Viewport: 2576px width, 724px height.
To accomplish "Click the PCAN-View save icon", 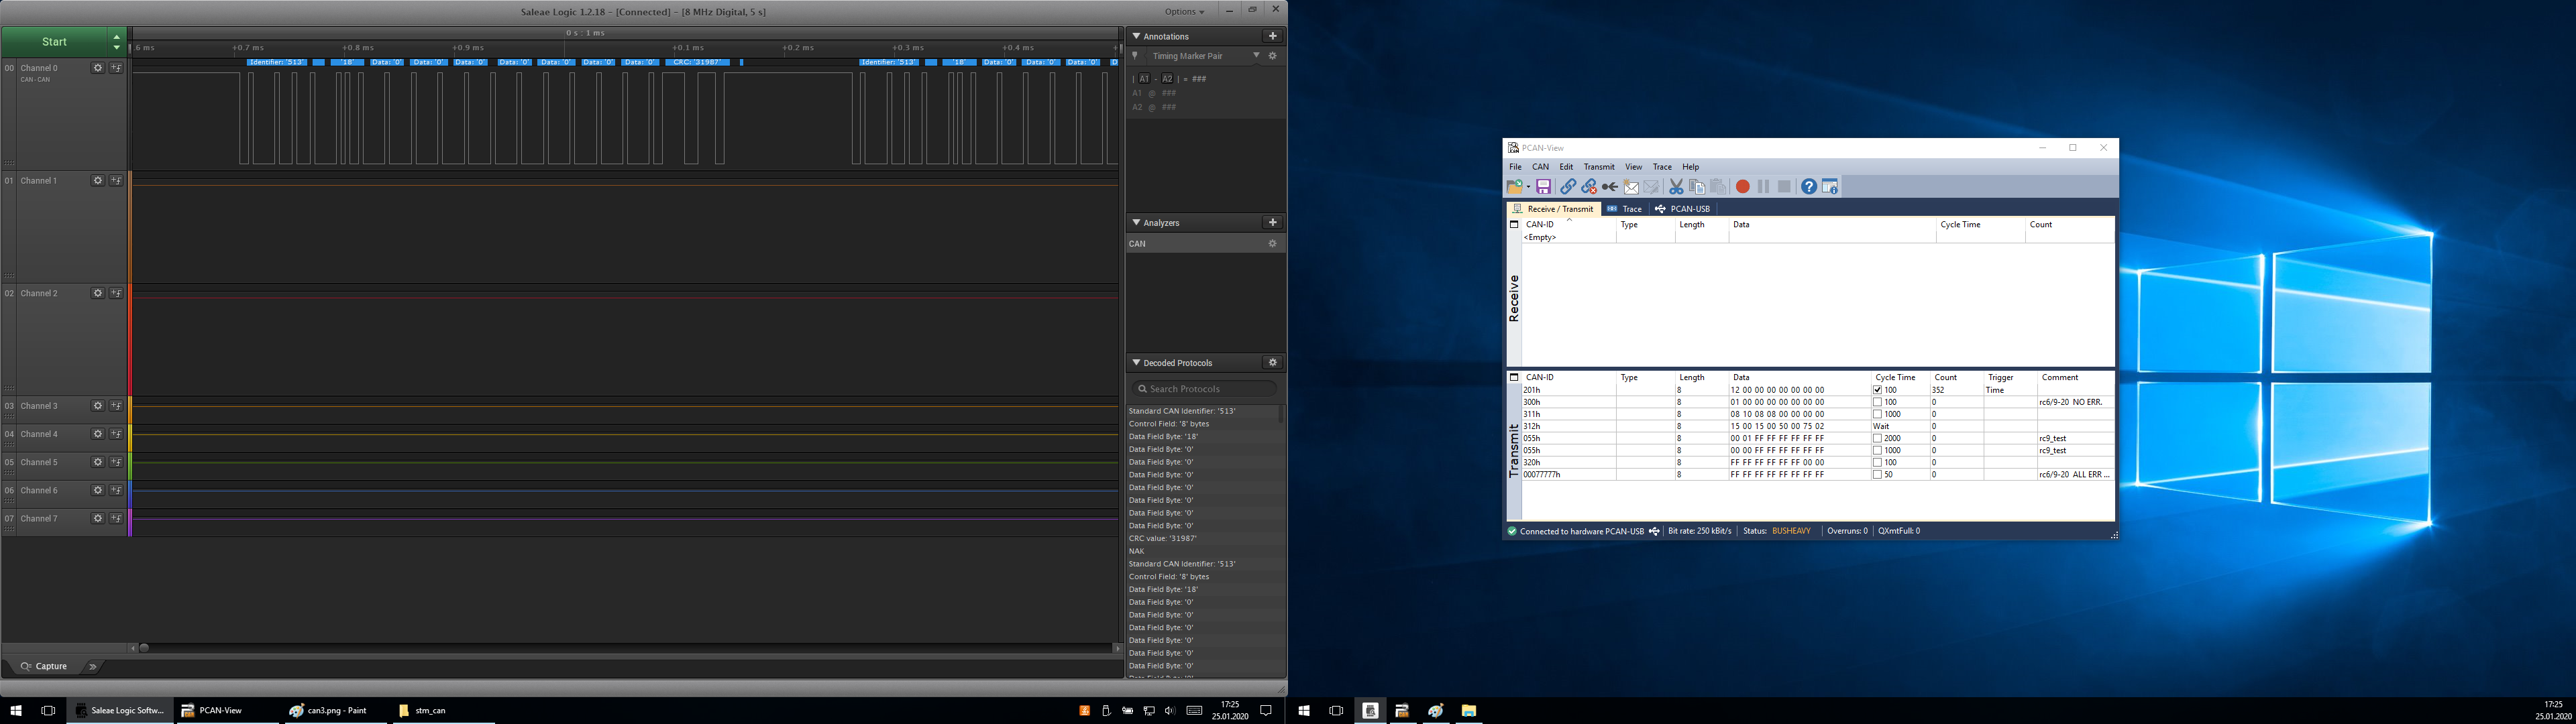I will 1543,187.
